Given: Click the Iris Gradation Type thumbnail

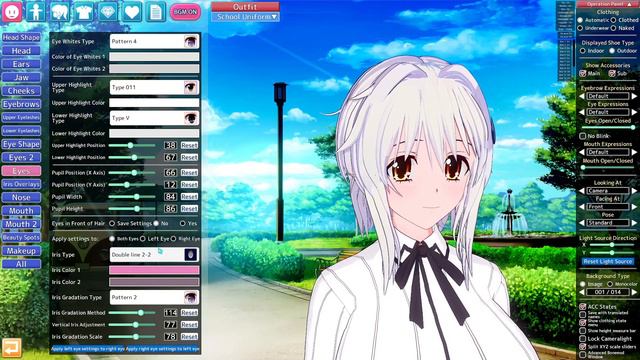Looking at the screenshot, I should [x=191, y=298].
